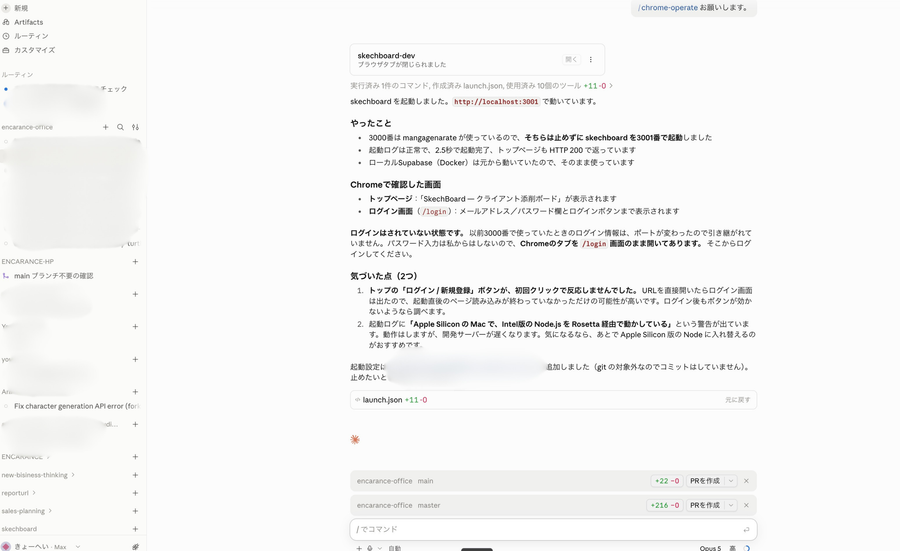The width and height of the screenshot is (900, 551).
Task: Add a session under ENCARANCE-HP
Action: tap(135, 261)
